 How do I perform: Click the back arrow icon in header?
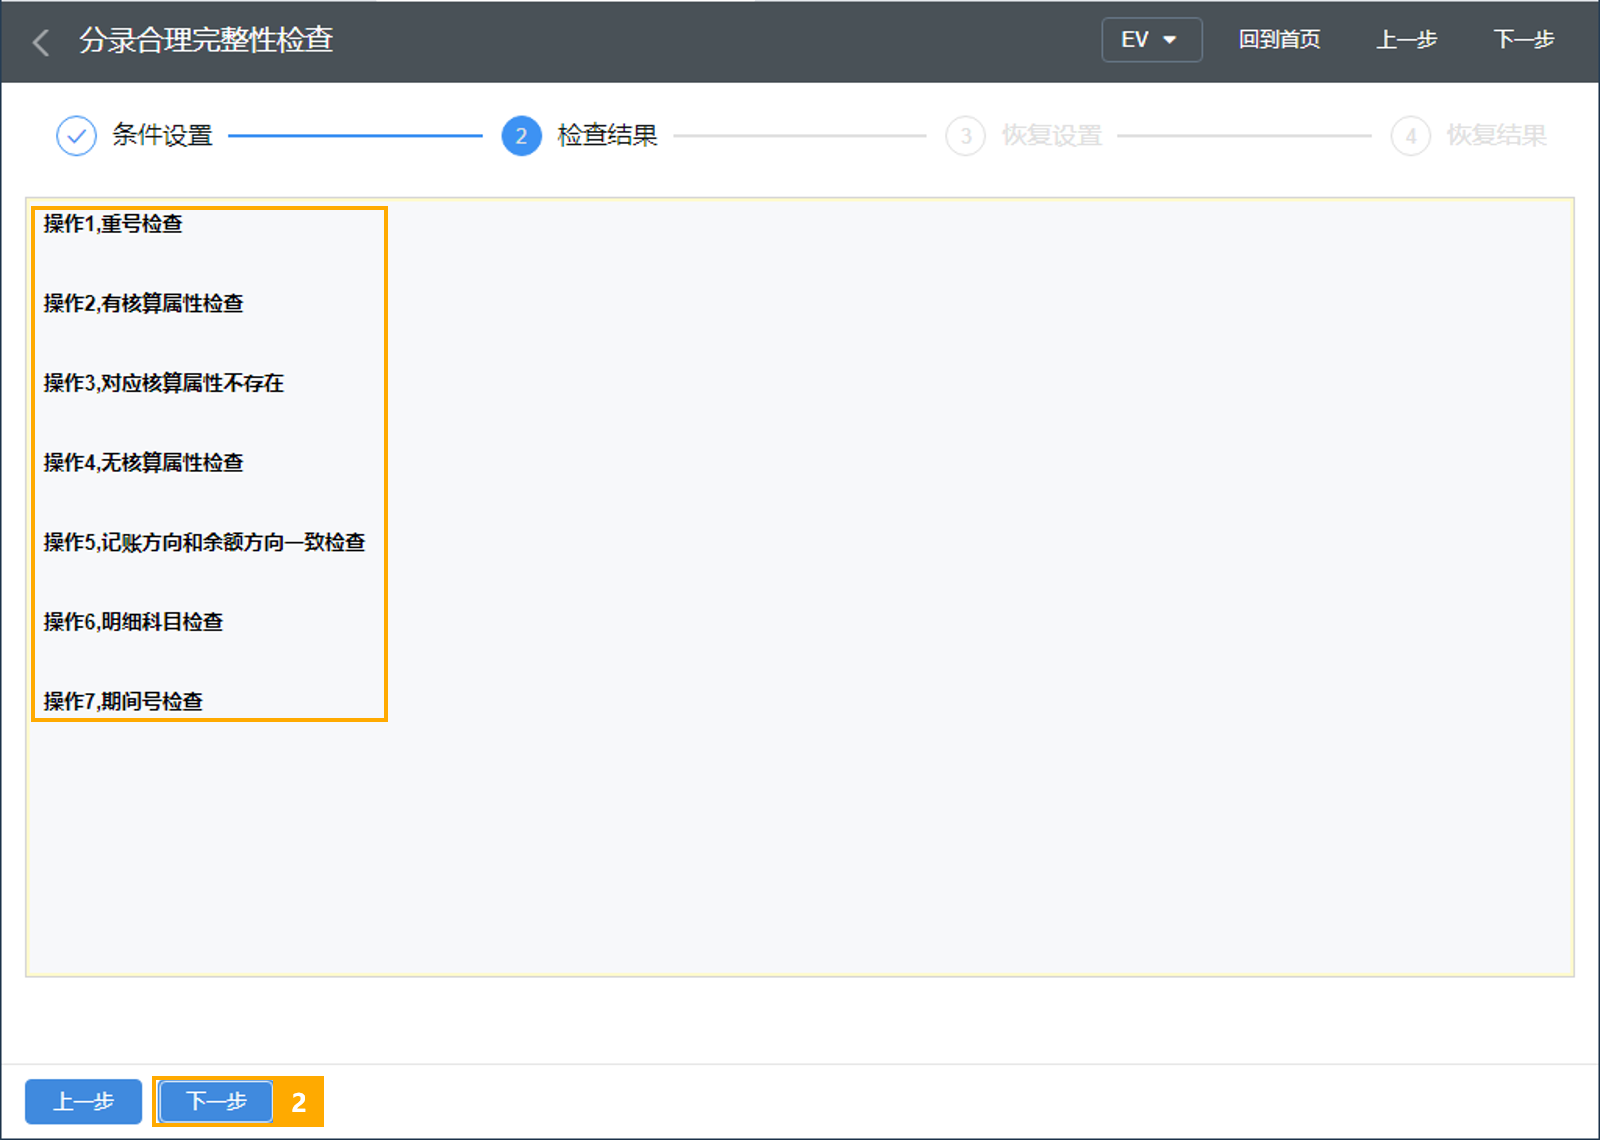(41, 42)
